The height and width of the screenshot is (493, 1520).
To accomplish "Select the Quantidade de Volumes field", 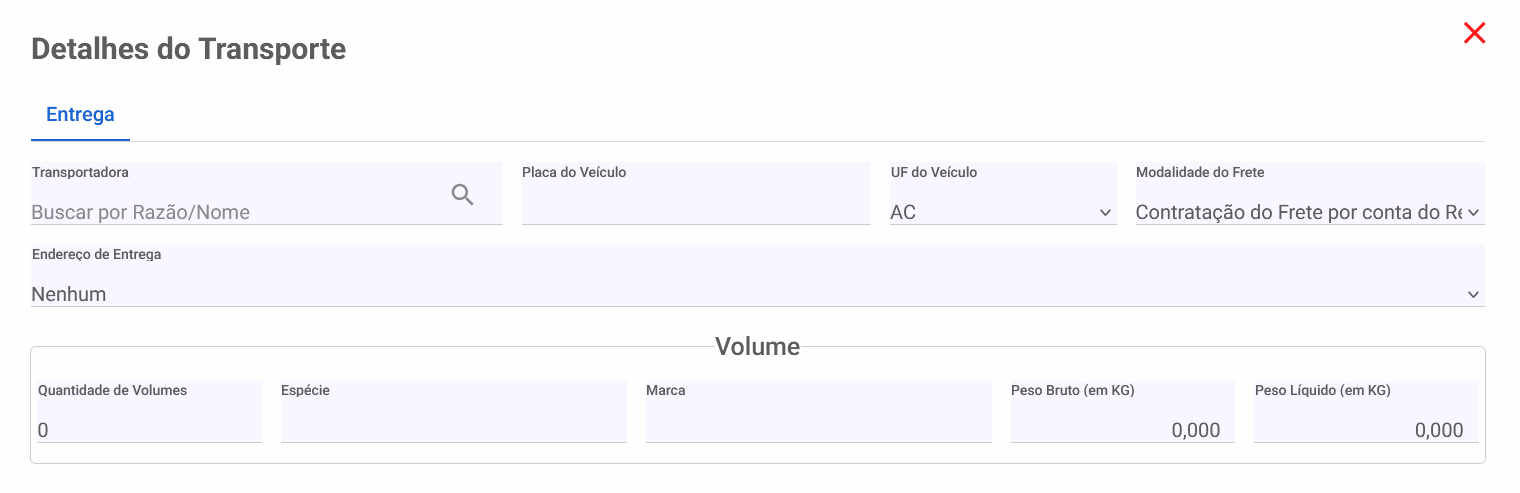I will tap(150, 412).
